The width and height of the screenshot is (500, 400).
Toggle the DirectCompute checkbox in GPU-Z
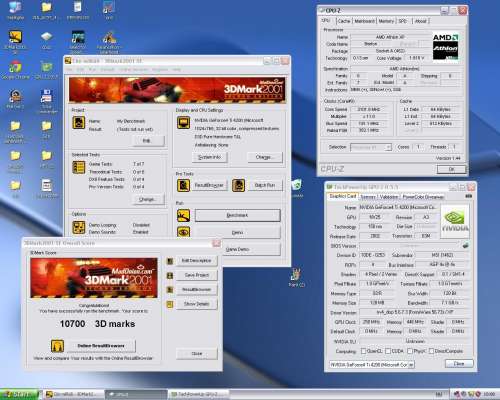431,351
